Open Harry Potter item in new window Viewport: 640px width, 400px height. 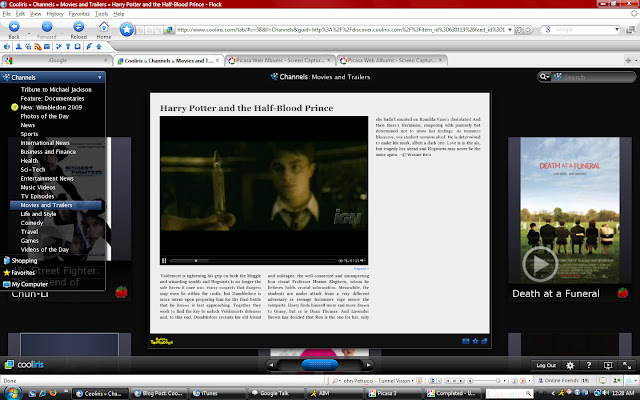pyautogui.click(x=484, y=341)
